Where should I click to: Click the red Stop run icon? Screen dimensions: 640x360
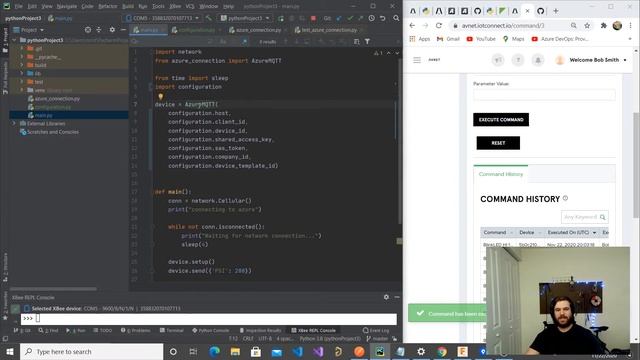(x=313, y=18)
